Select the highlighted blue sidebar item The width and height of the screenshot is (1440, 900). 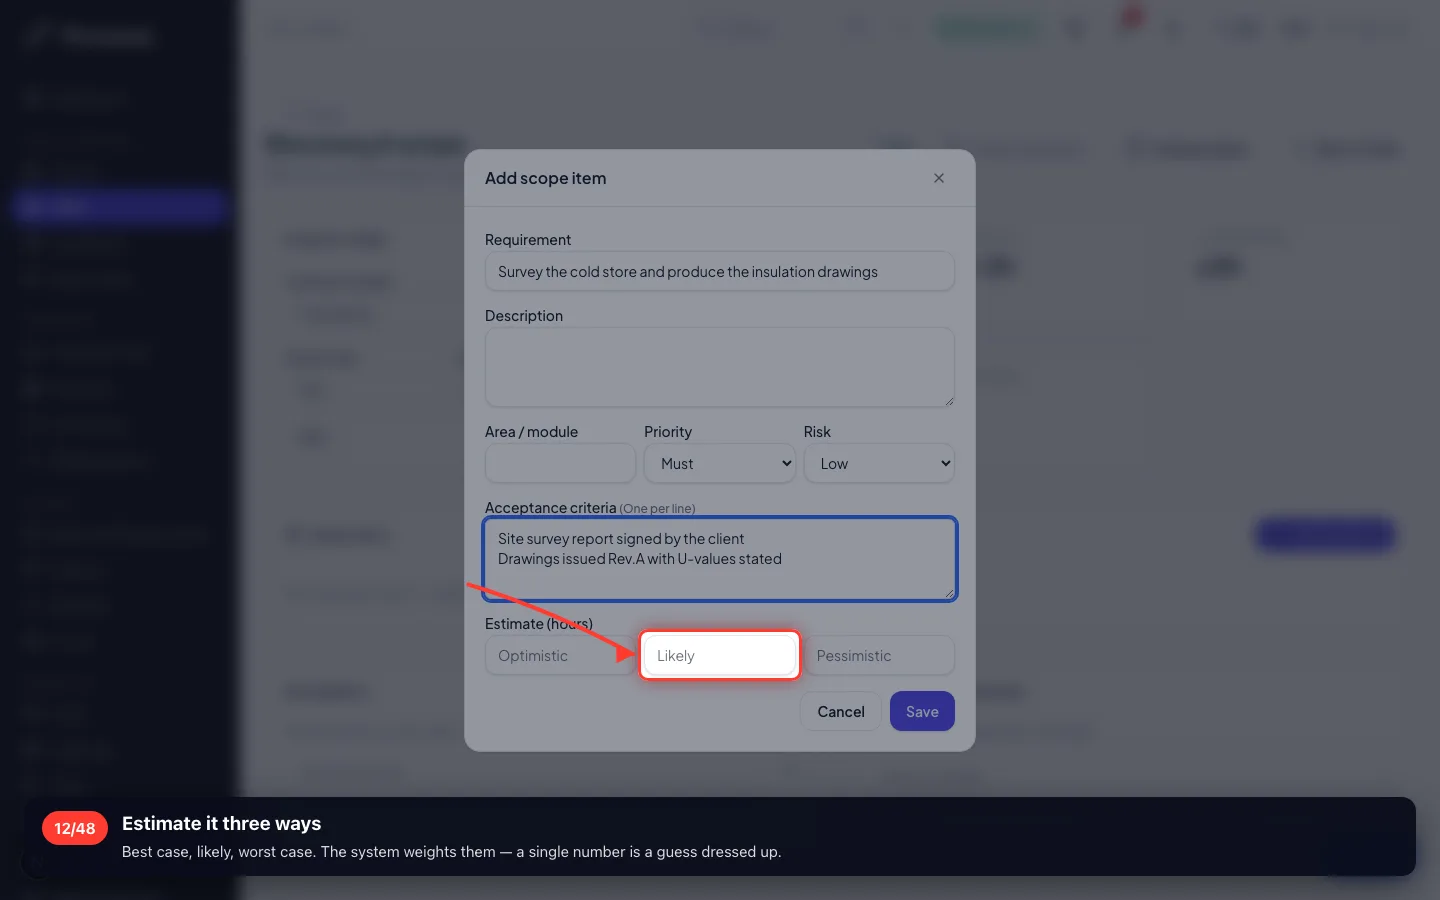coord(120,207)
